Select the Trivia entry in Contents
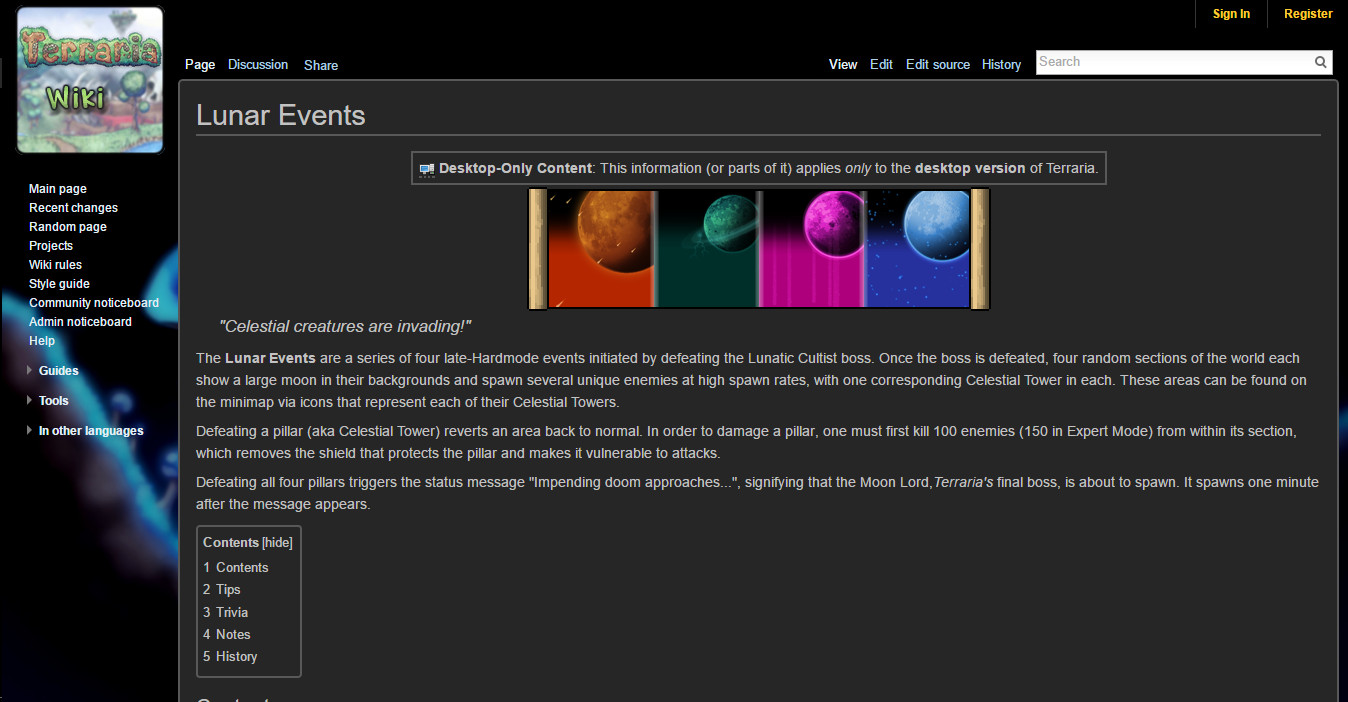This screenshot has width=1348, height=702. (232, 611)
